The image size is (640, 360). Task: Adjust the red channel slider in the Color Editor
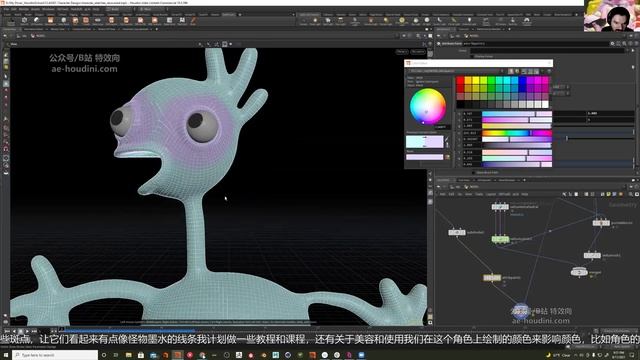(517, 113)
